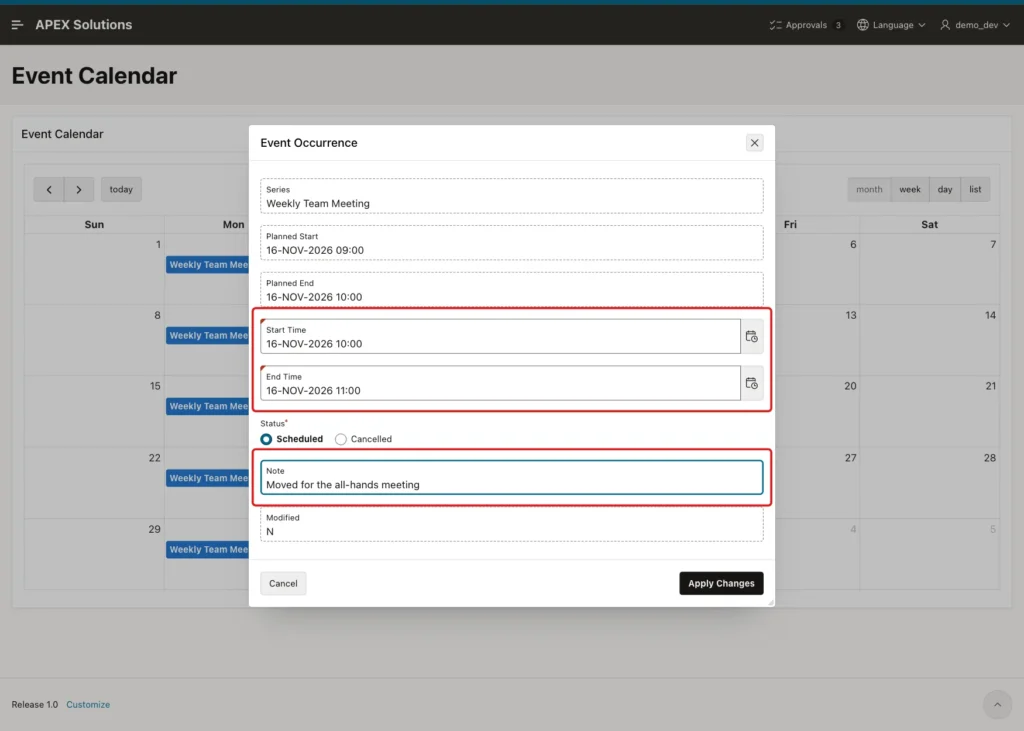Click the Approvals checklist icon

pos(775,25)
